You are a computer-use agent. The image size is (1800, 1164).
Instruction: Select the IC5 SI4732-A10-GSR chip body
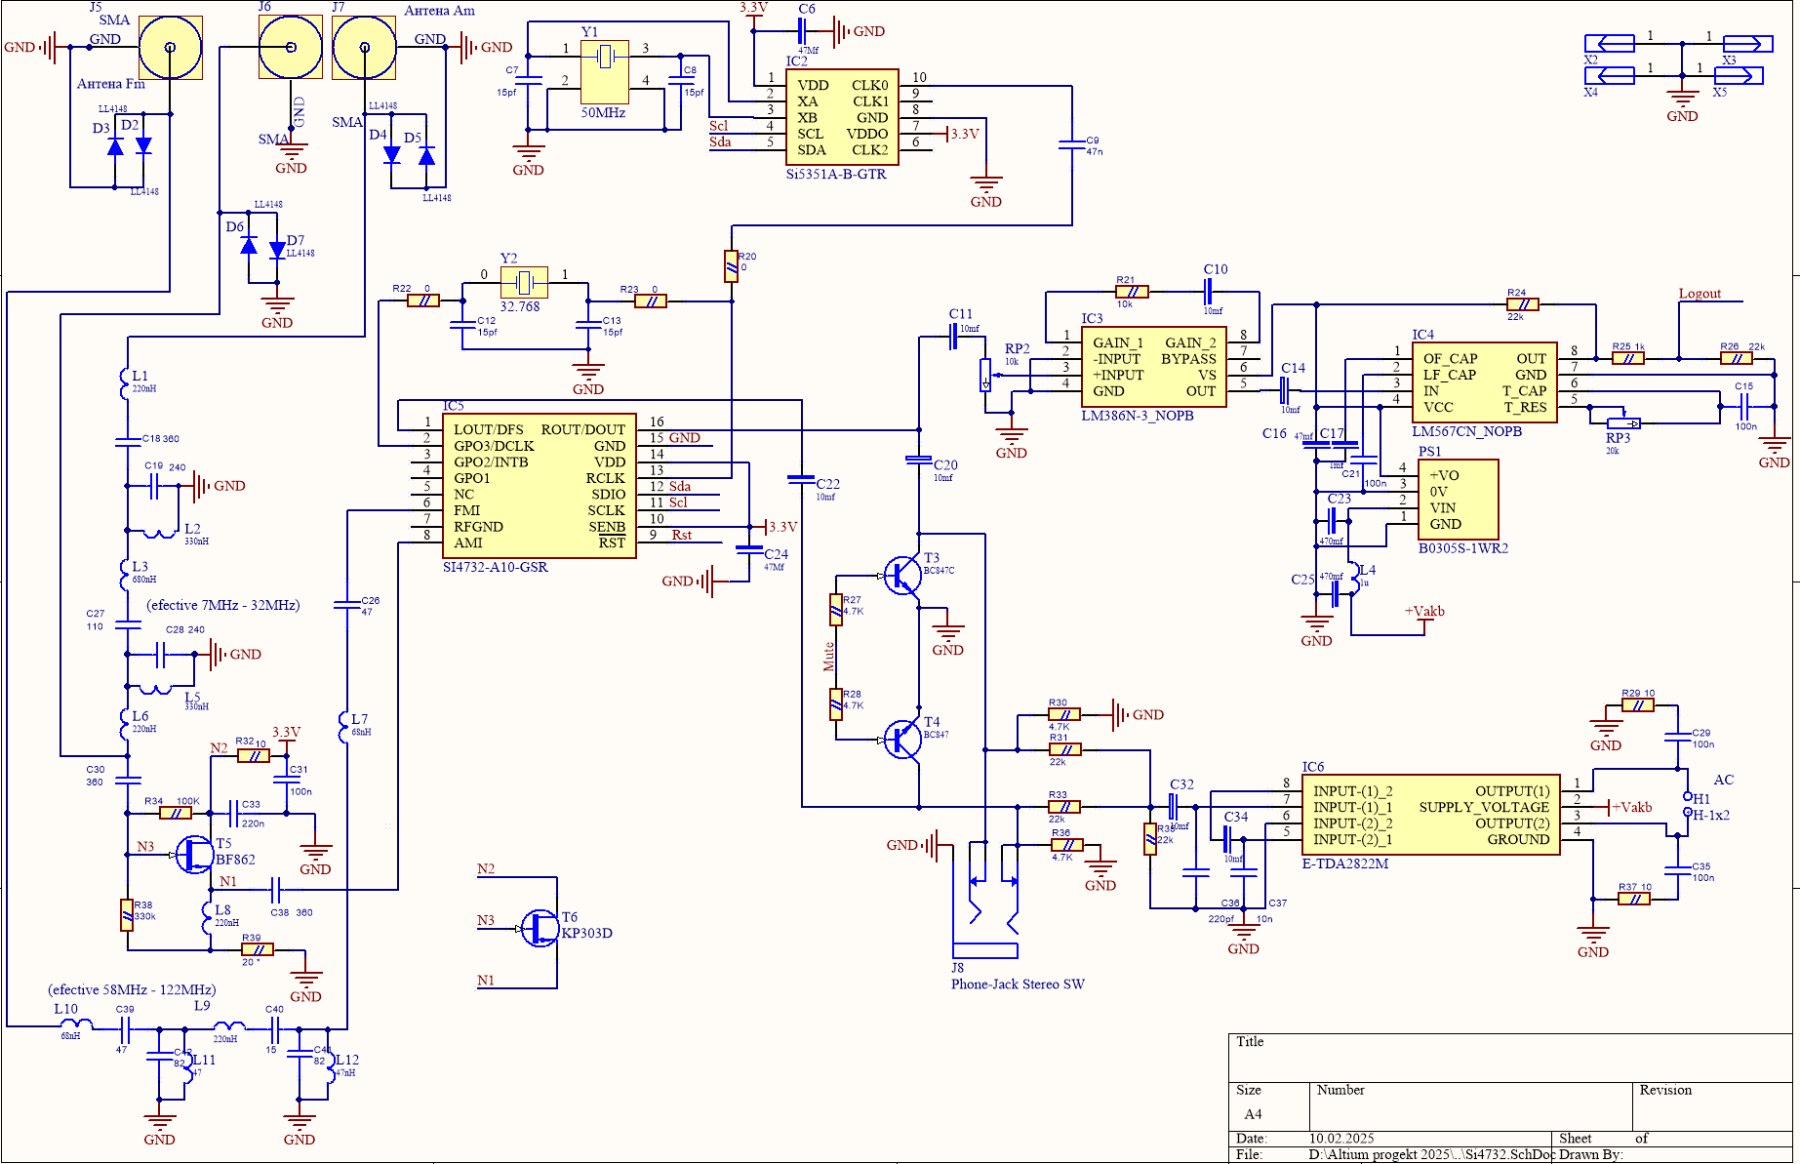tap(539, 485)
